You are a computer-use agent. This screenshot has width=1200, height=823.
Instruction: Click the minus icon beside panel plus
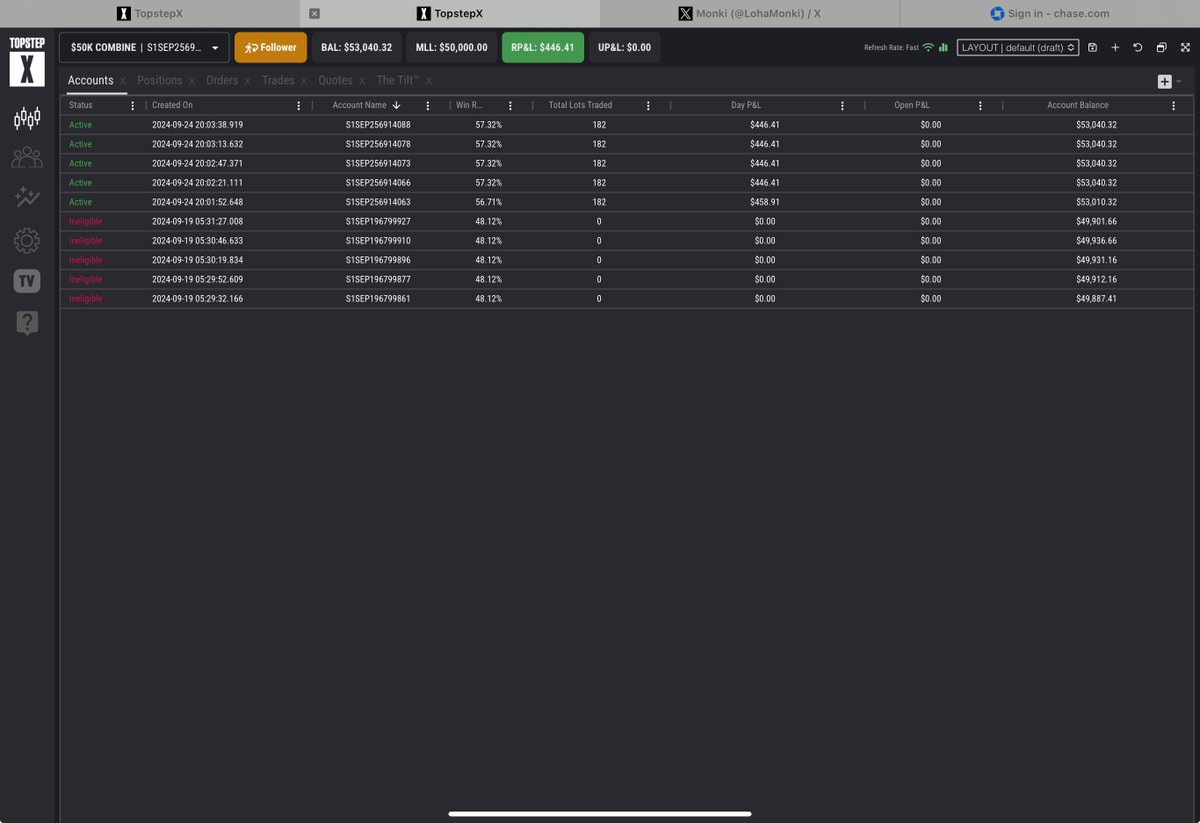click(x=1179, y=80)
